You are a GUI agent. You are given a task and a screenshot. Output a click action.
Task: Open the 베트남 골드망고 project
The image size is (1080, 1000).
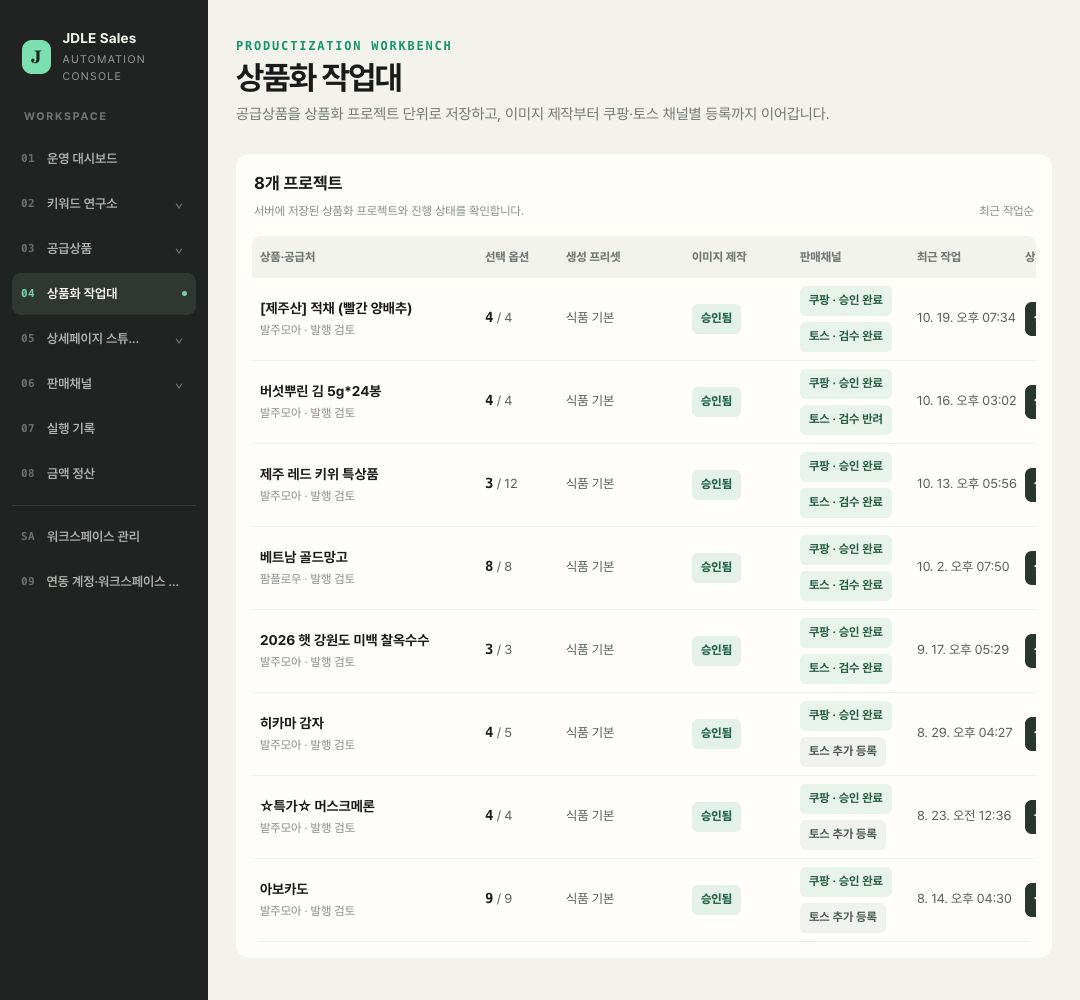[304, 557]
